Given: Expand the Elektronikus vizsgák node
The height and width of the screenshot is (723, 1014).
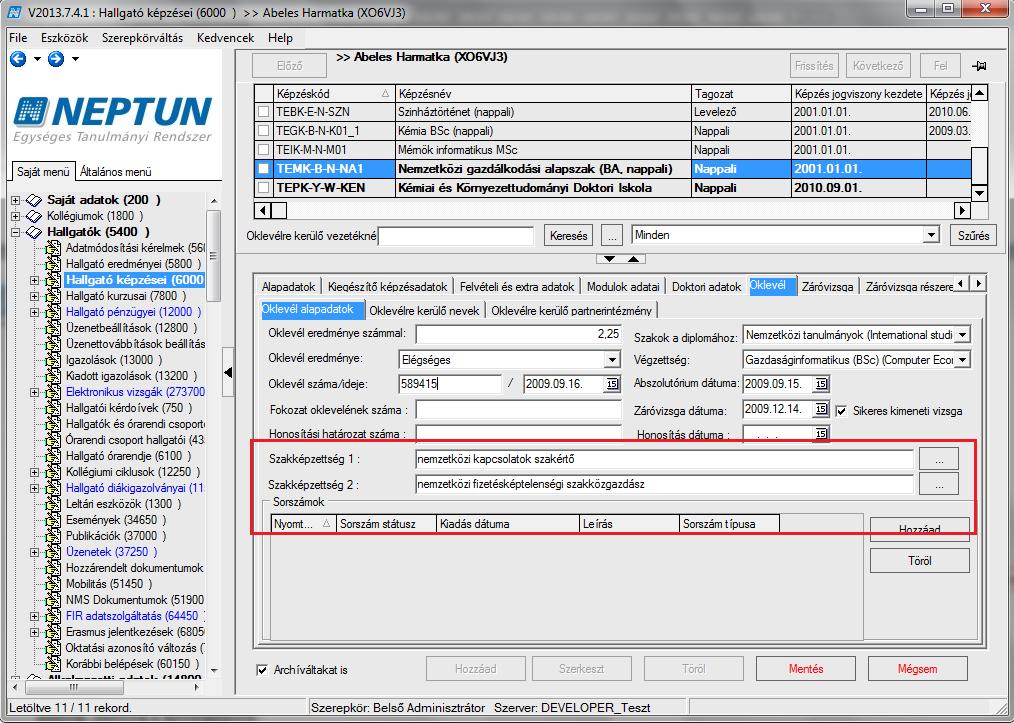Looking at the screenshot, I should coord(34,392).
